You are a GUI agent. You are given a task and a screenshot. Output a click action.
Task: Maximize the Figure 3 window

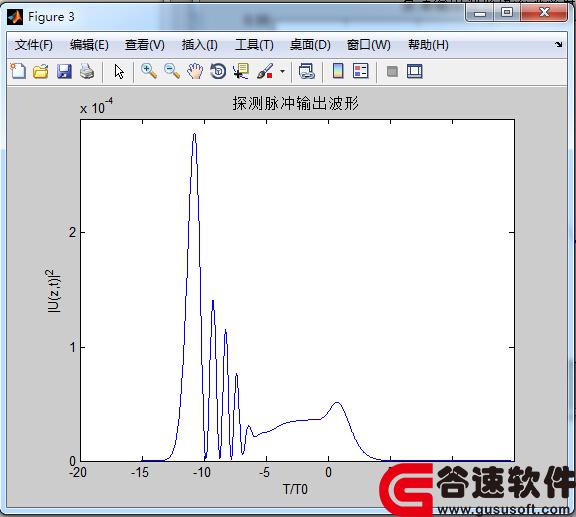tap(507, 13)
